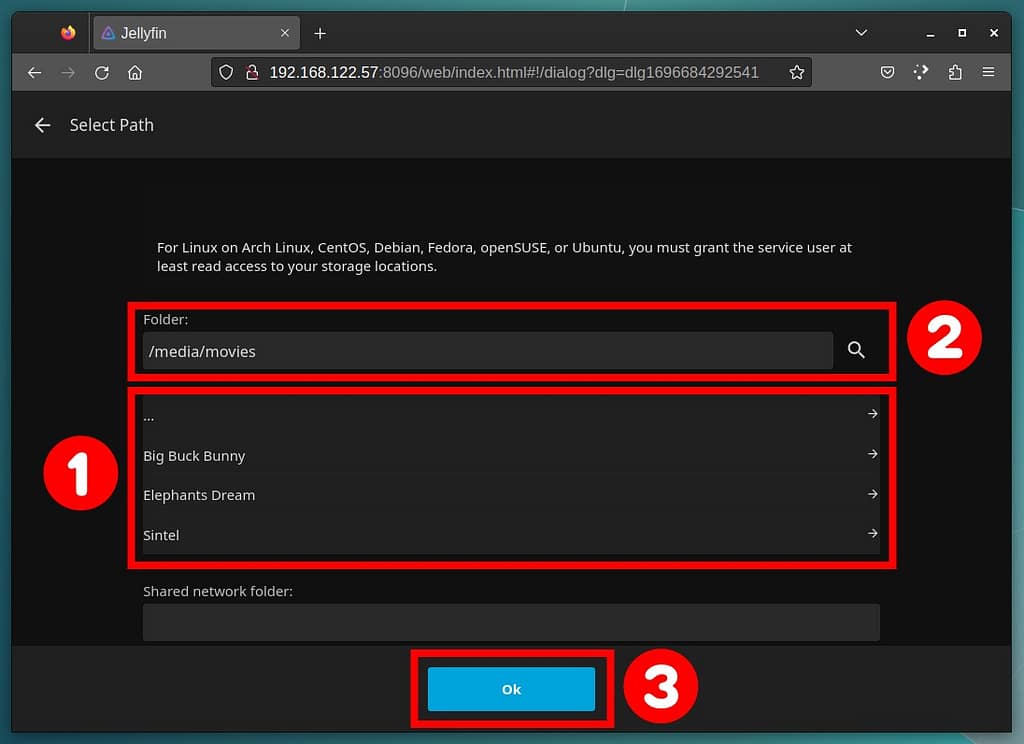The height and width of the screenshot is (744, 1024).
Task: Confirm path with Ok button
Action: [x=511, y=689]
